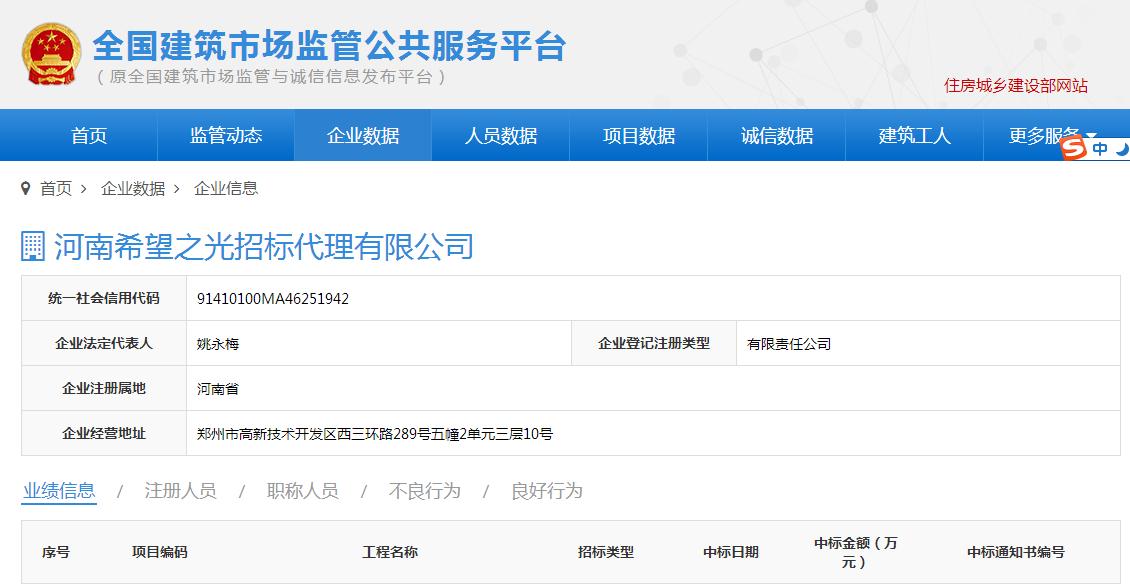Click the 项目编码 column header
The height and width of the screenshot is (584, 1130).
(x=159, y=552)
